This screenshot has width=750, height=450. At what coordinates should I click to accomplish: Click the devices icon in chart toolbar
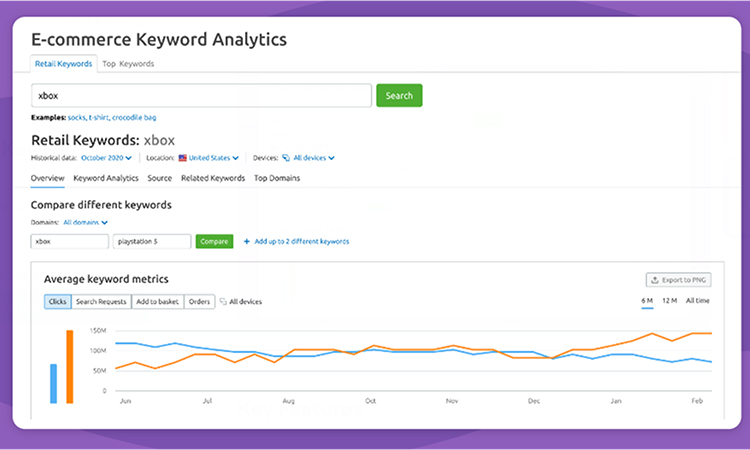223,301
